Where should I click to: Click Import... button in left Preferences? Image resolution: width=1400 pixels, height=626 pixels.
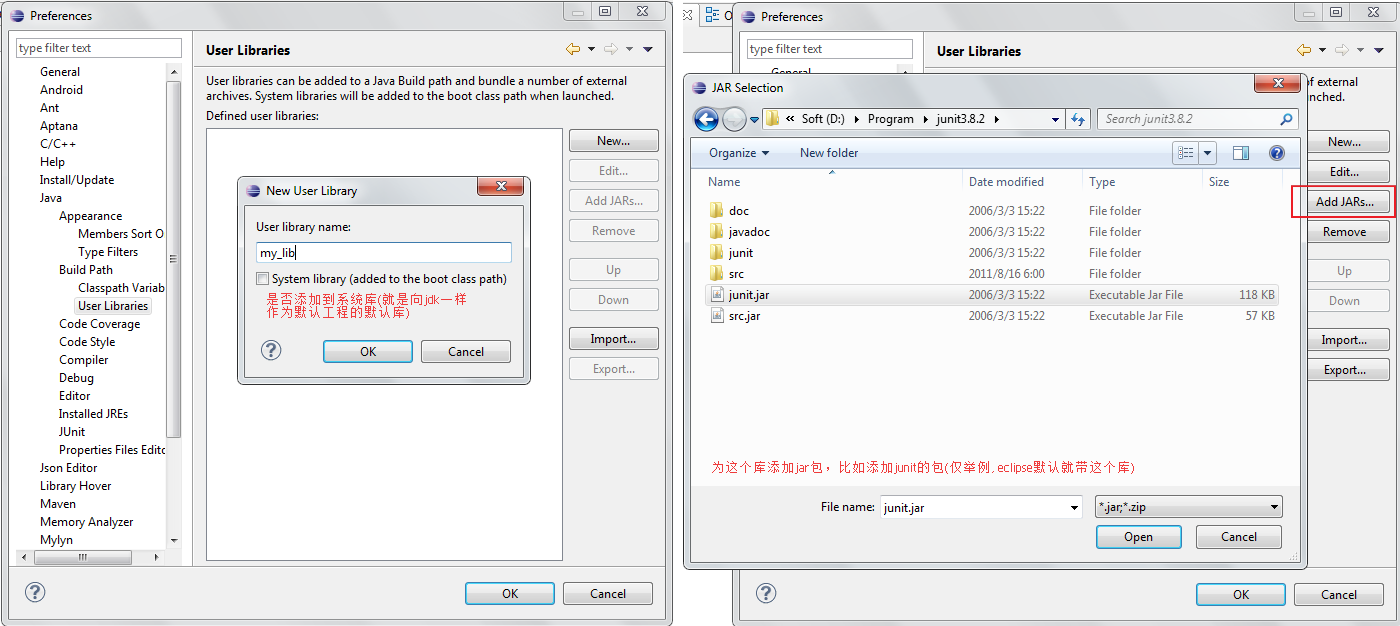[614, 339]
